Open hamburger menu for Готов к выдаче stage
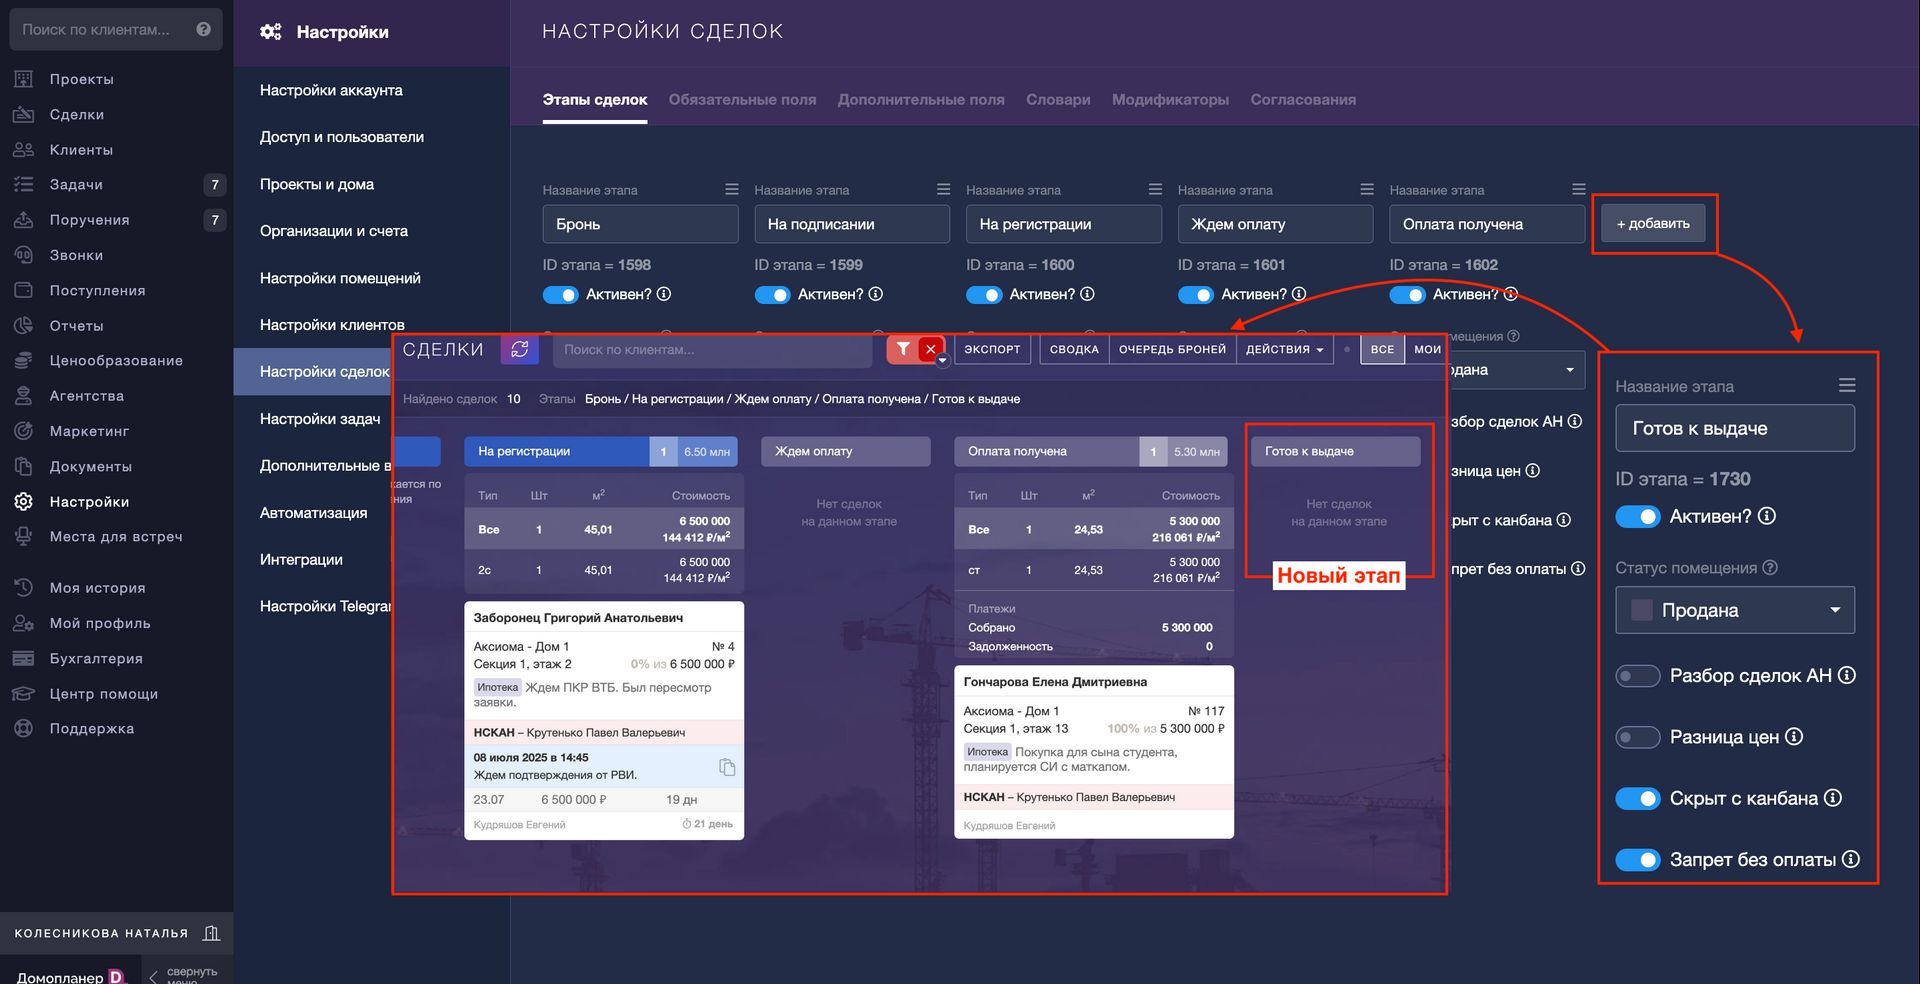Screen dimensions: 1920x984 1847,385
